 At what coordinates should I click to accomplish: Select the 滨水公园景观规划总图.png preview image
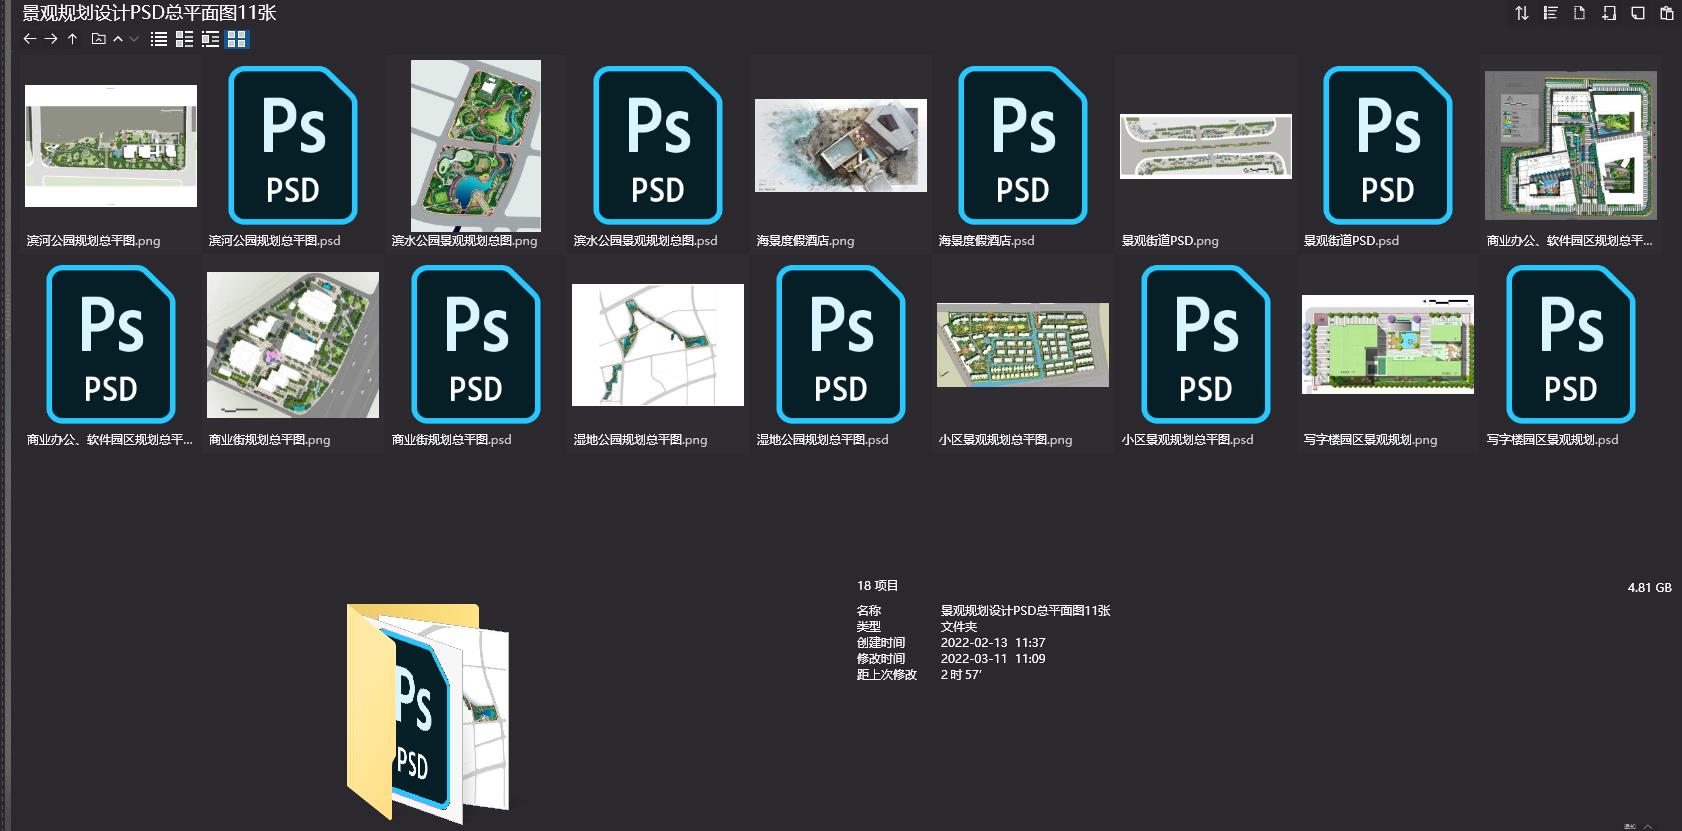pyautogui.click(x=476, y=146)
